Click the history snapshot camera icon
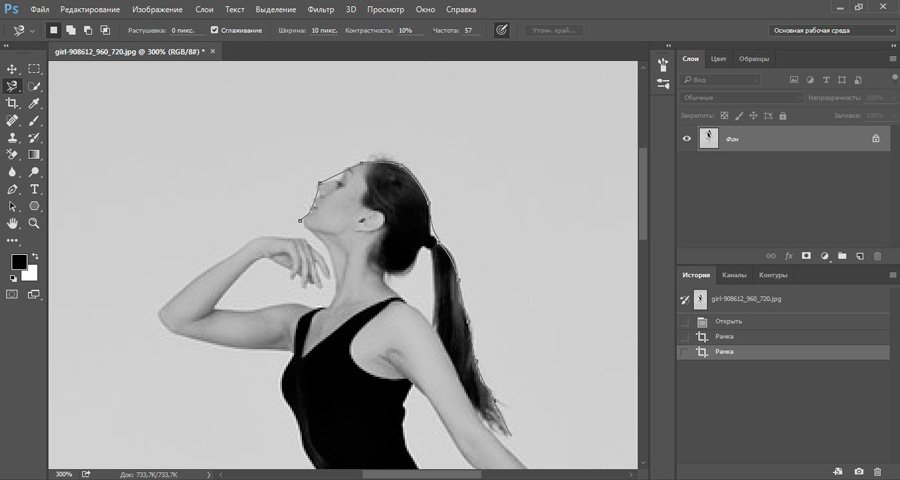The width and height of the screenshot is (900, 480). click(x=859, y=470)
